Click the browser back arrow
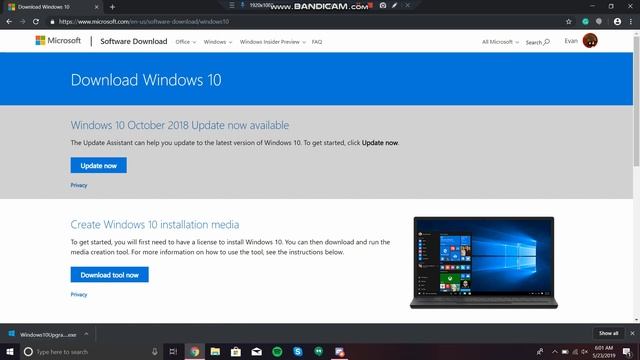The width and height of the screenshot is (640, 360). click(9, 22)
